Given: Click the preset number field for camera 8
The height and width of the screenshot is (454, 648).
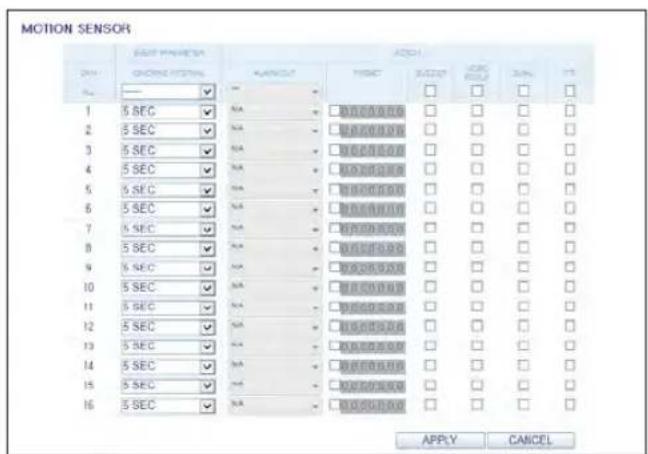Looking at the screenshot, I should coord(372,249).
